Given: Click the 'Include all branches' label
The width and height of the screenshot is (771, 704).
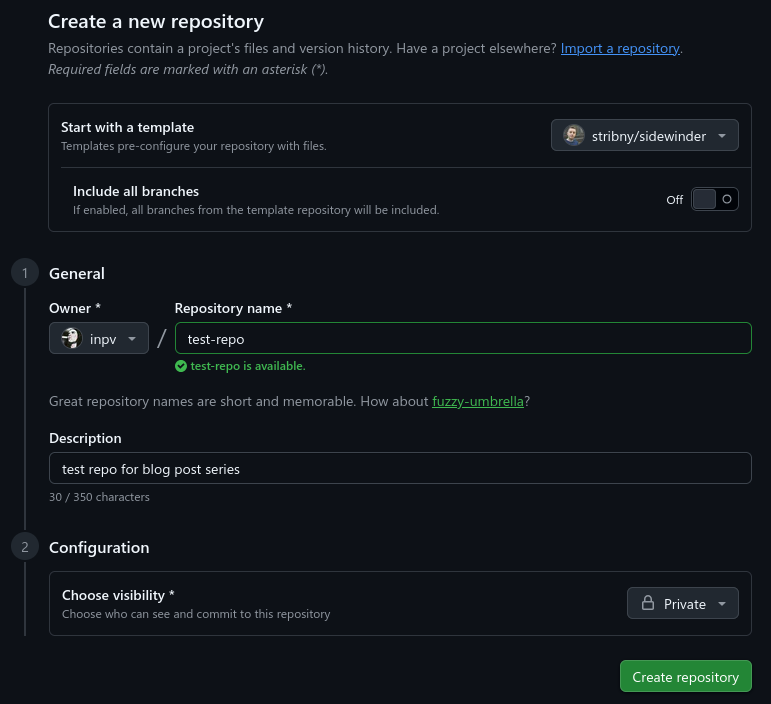Looking at the screenshot, I should (x=136, y=191).
